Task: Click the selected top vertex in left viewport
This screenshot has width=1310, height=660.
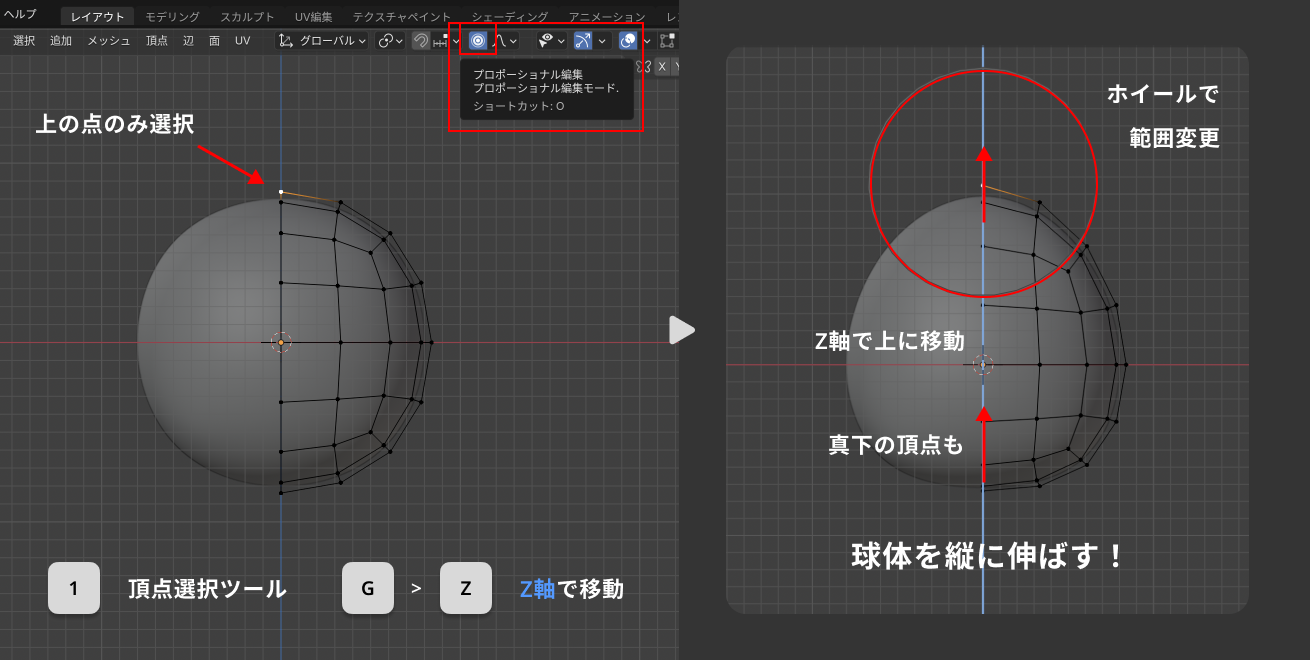Action: (281, 191)
